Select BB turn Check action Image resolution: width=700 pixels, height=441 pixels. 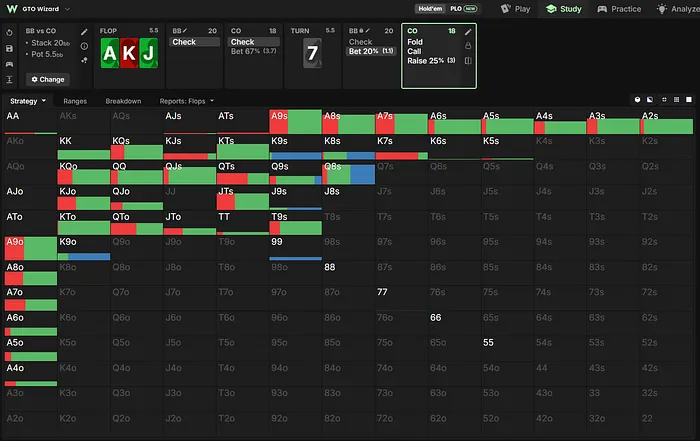(360, 42)
